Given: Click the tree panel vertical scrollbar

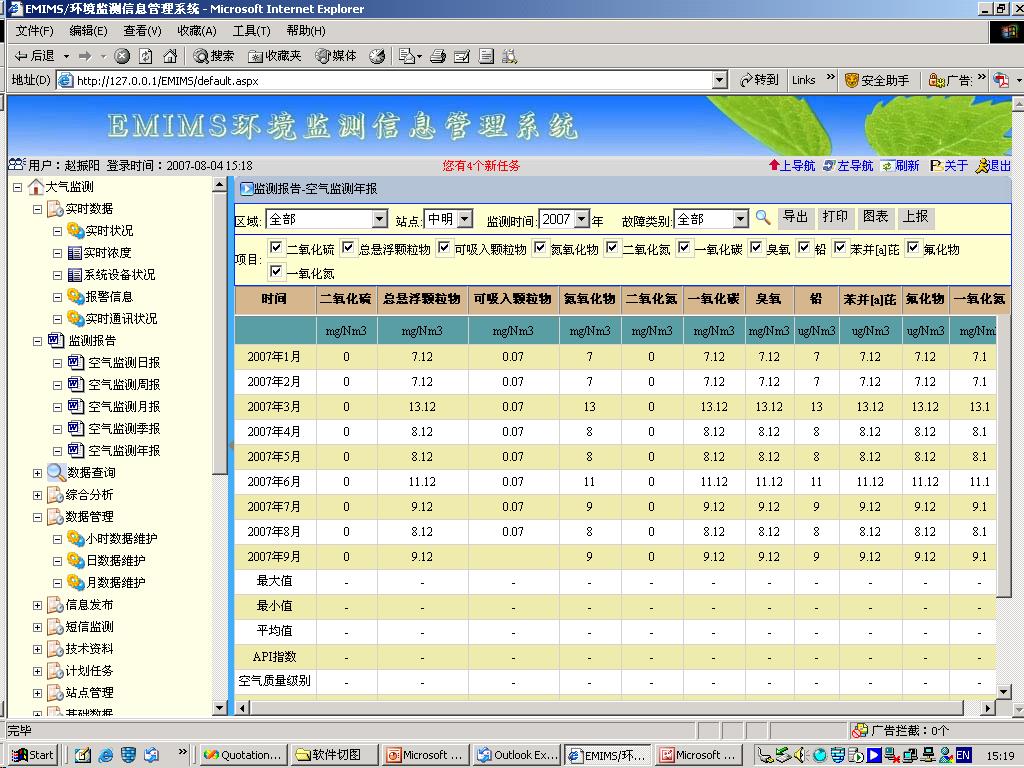Looking at the screenshot, I should tap(219, 447).
